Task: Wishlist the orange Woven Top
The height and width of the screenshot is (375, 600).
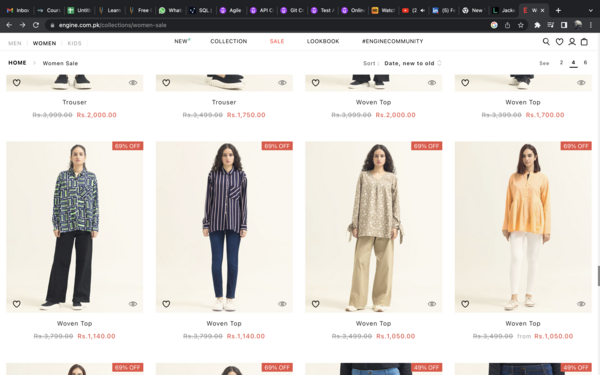Action: click(x=465, y=304)
